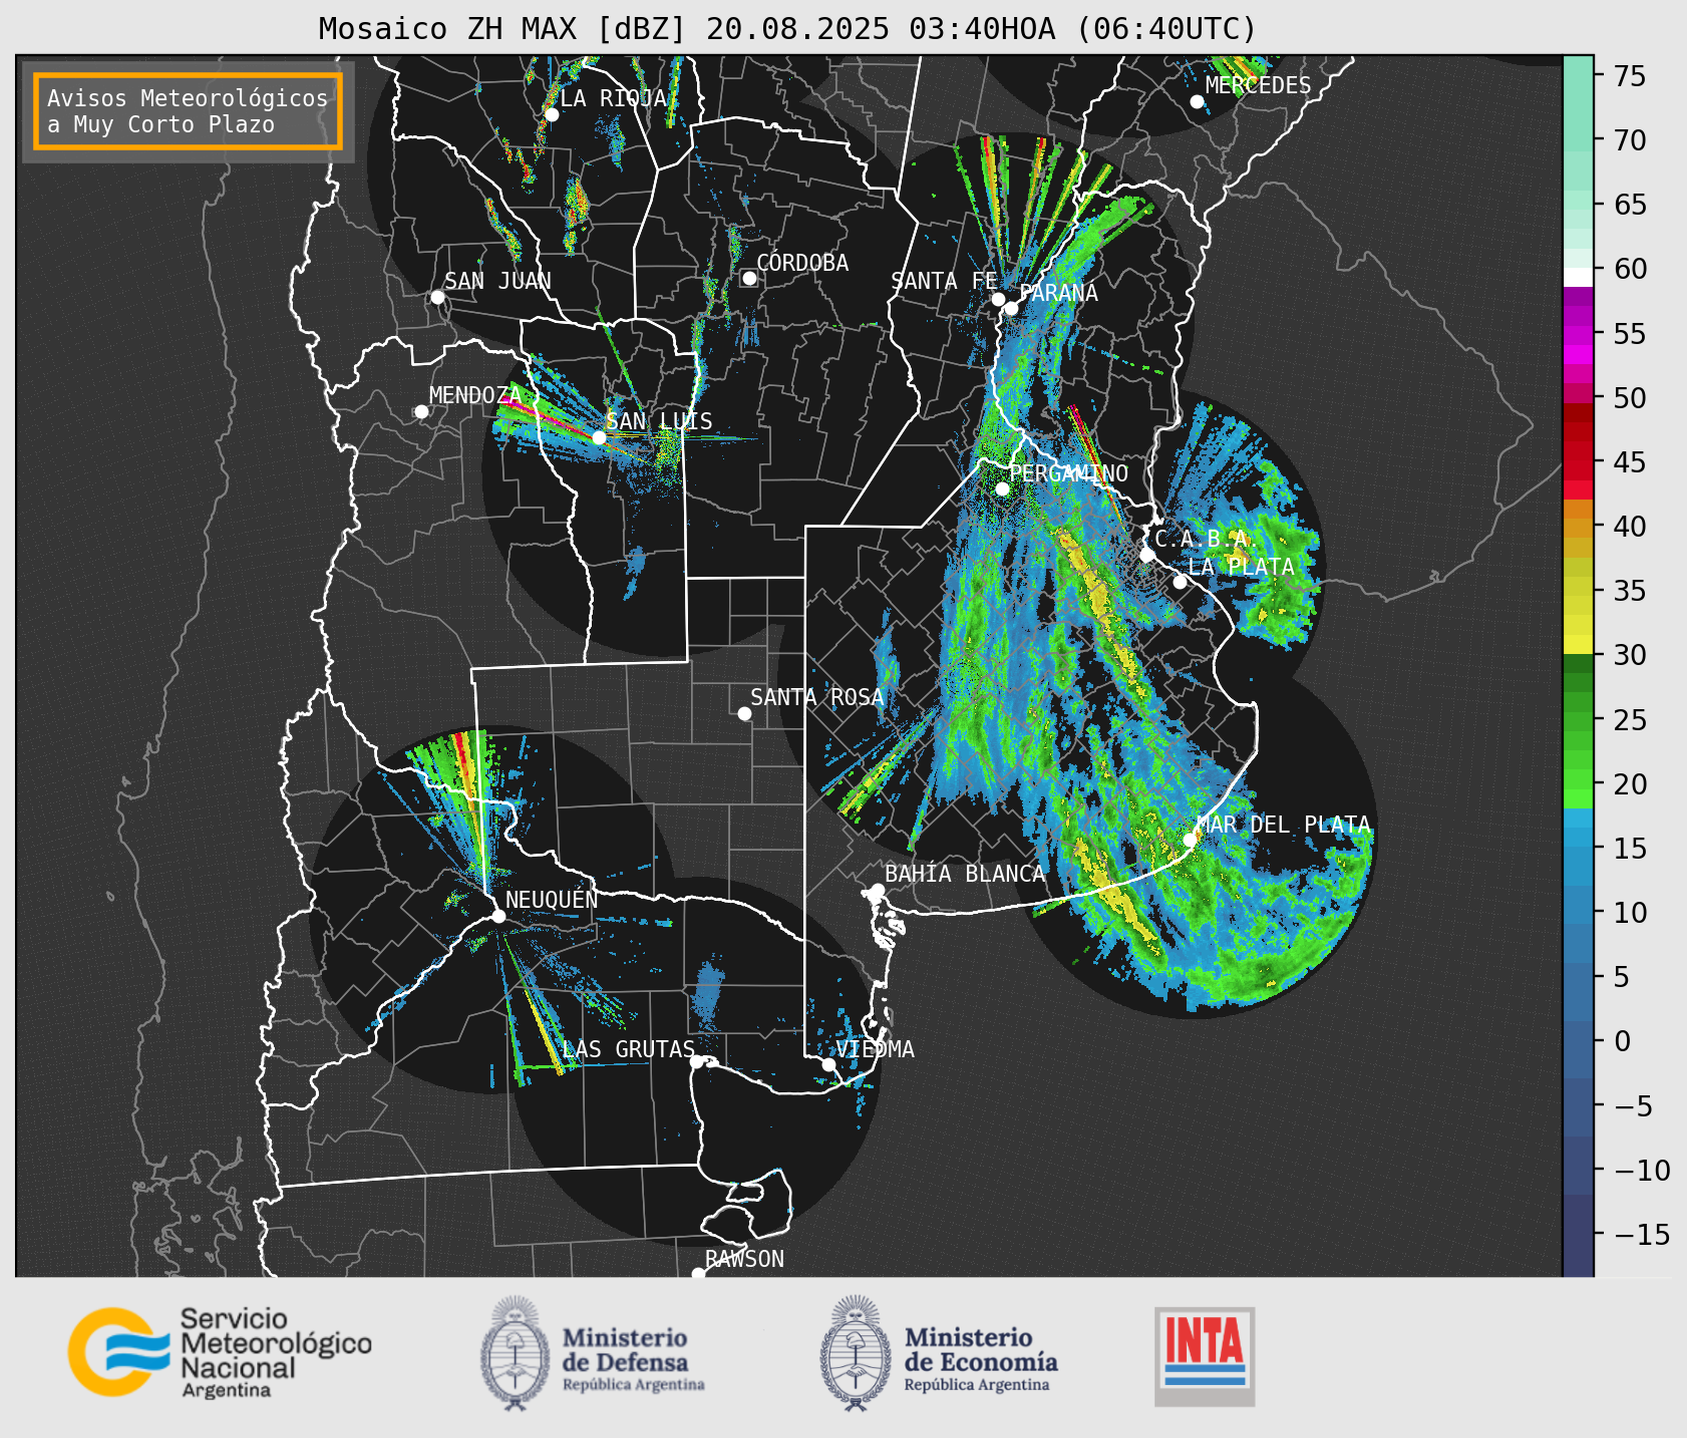Click the Bahía Blanca marker dot
1687x1438 pixels.
877,890
